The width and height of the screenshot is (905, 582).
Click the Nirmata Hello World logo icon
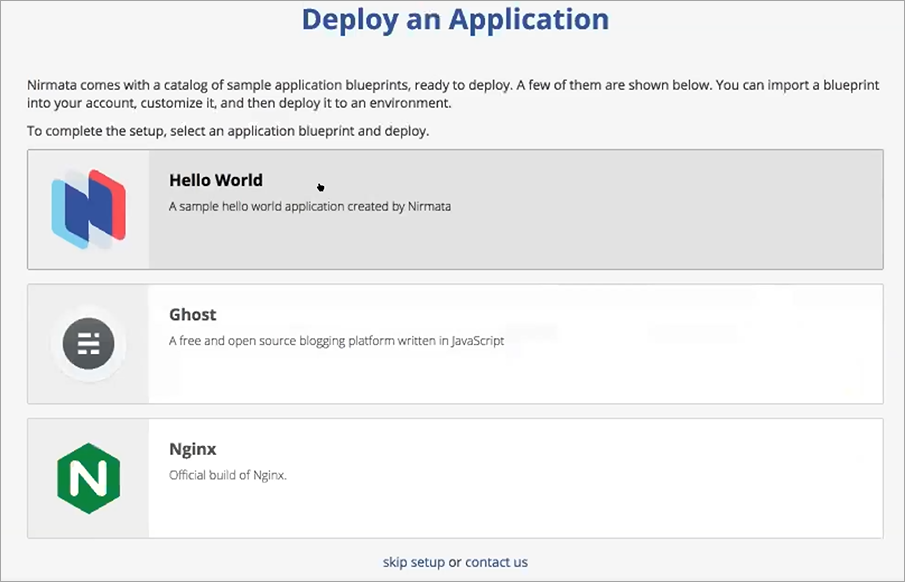tap(88, 209)
